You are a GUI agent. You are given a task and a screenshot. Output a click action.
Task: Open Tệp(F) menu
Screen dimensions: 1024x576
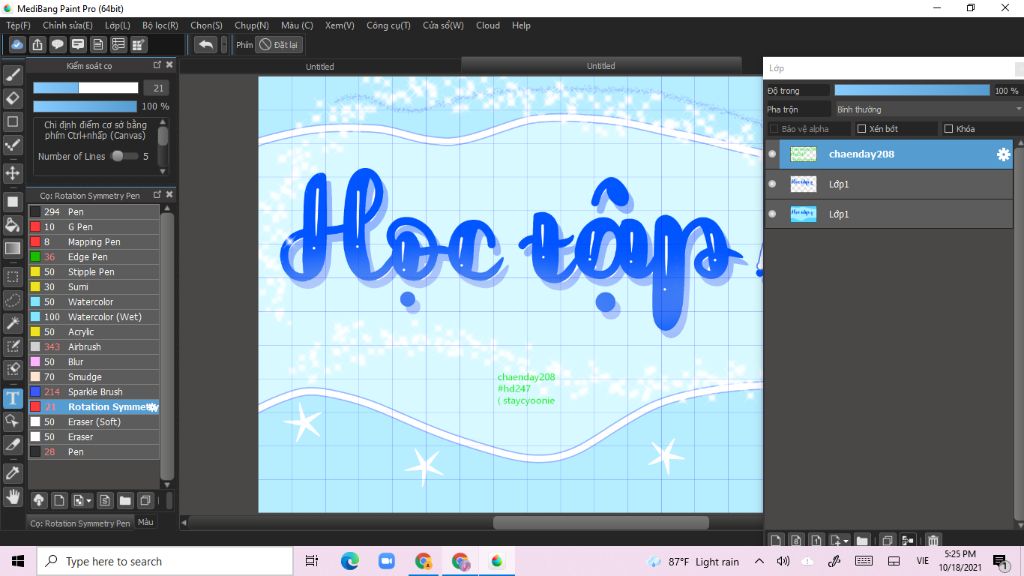(x=18, y=25)
